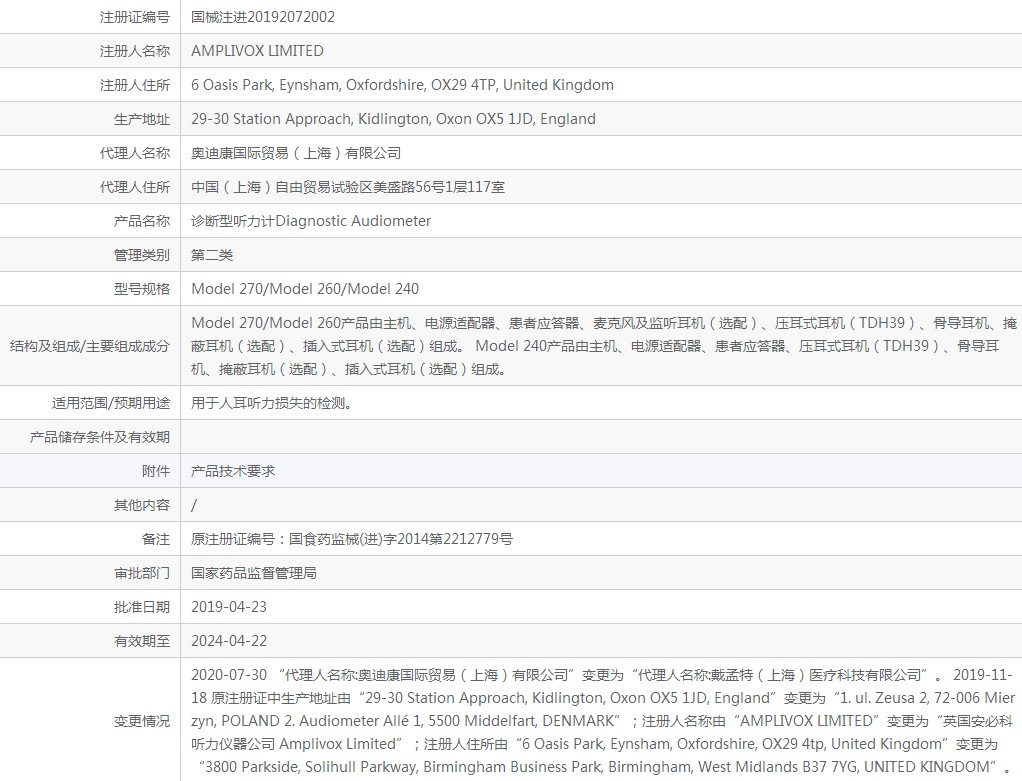This screenshot has width=1022, height=781.
Task: Click the 其他内容 label
Action: [x=141, y=505]
